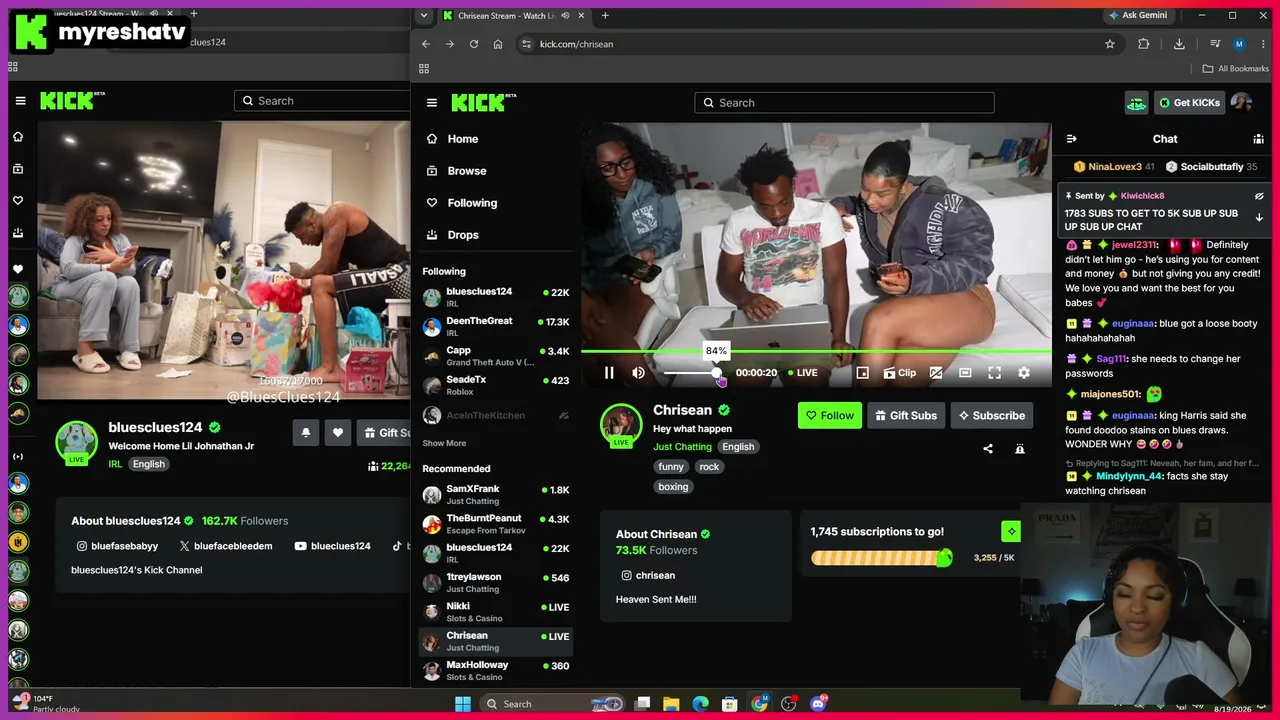Click the subscription goal progress bar
The height and width of the screenshot is (720, 1280).
tap(881, 558)
